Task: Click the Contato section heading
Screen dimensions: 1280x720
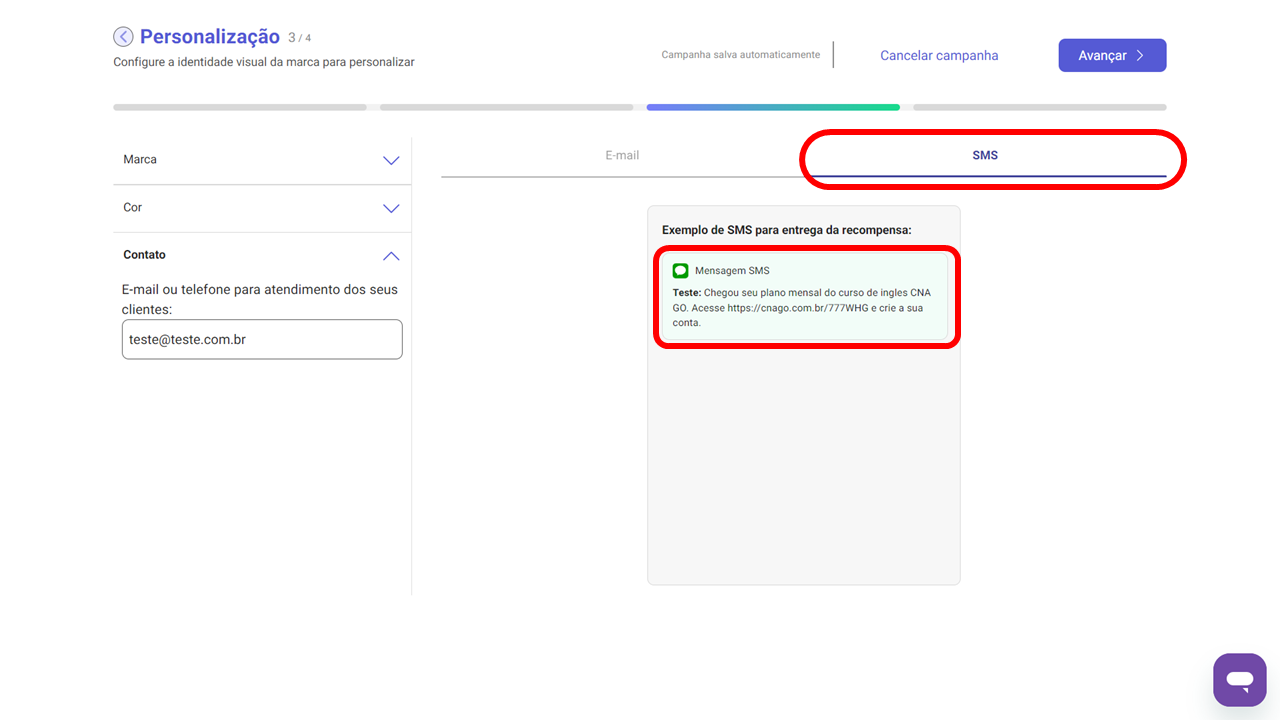Action: (x=145, y=255)
